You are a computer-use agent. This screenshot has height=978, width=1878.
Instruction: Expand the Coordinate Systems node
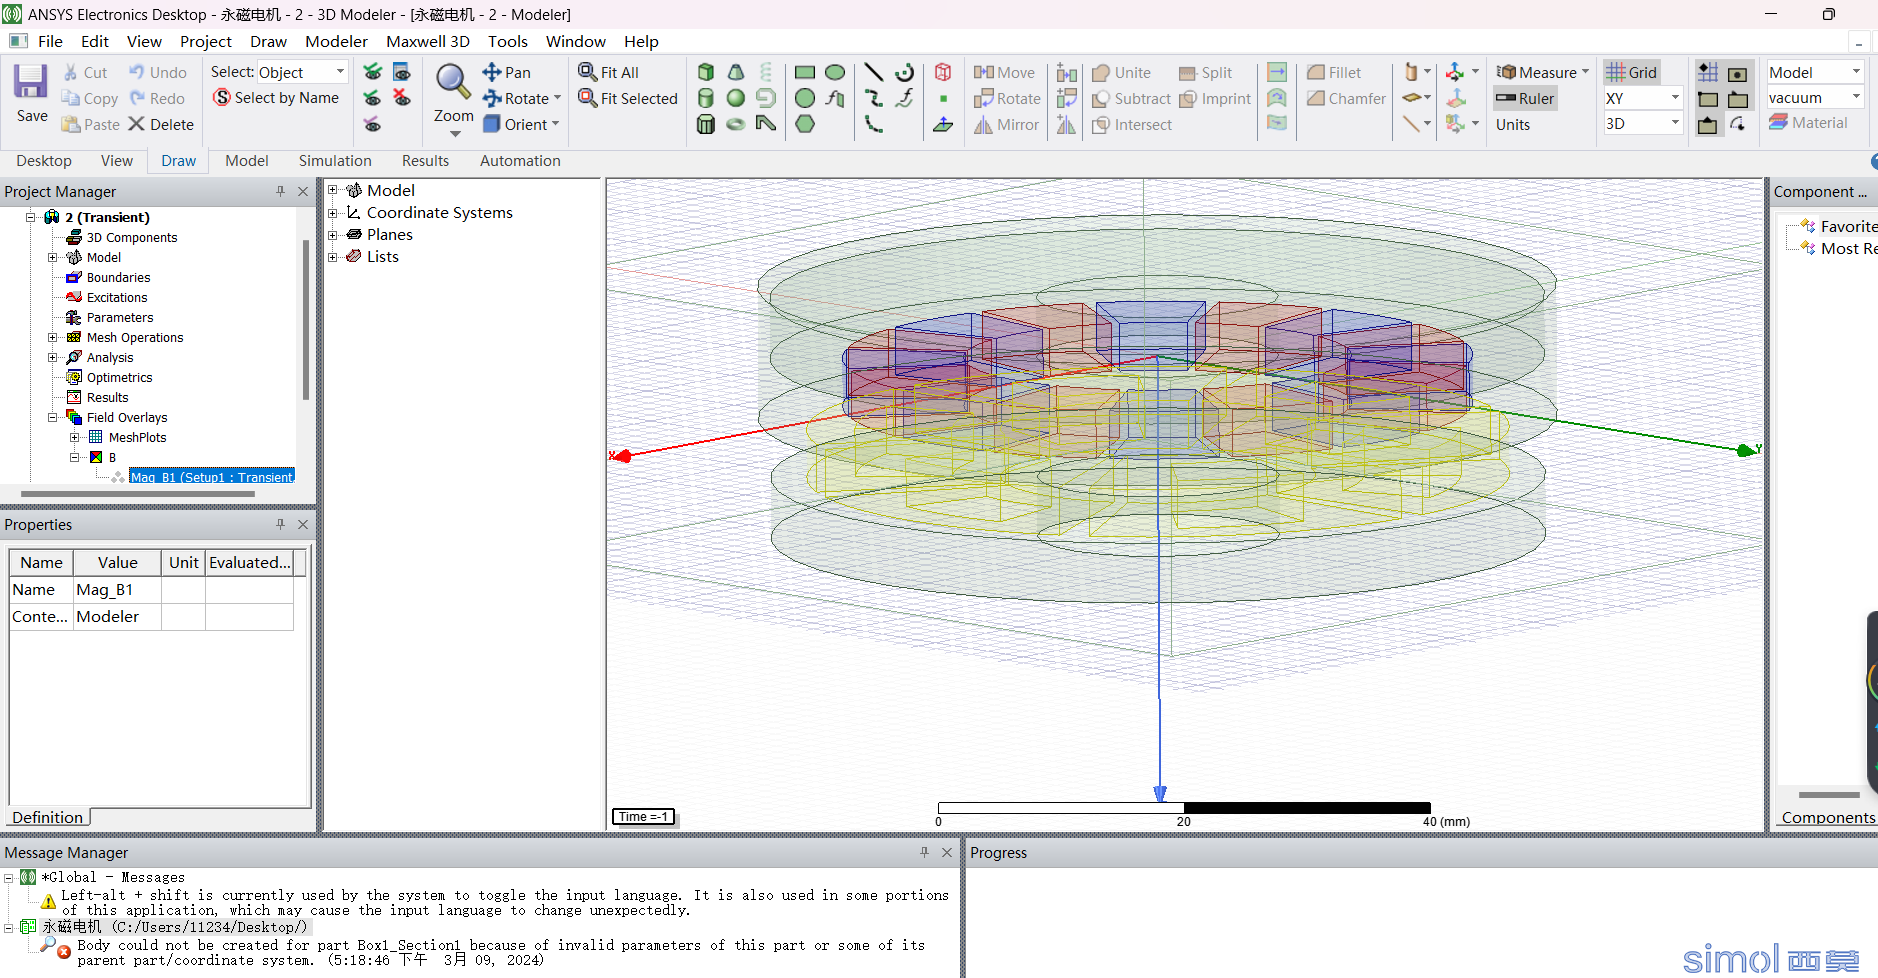tap(333, 212)
